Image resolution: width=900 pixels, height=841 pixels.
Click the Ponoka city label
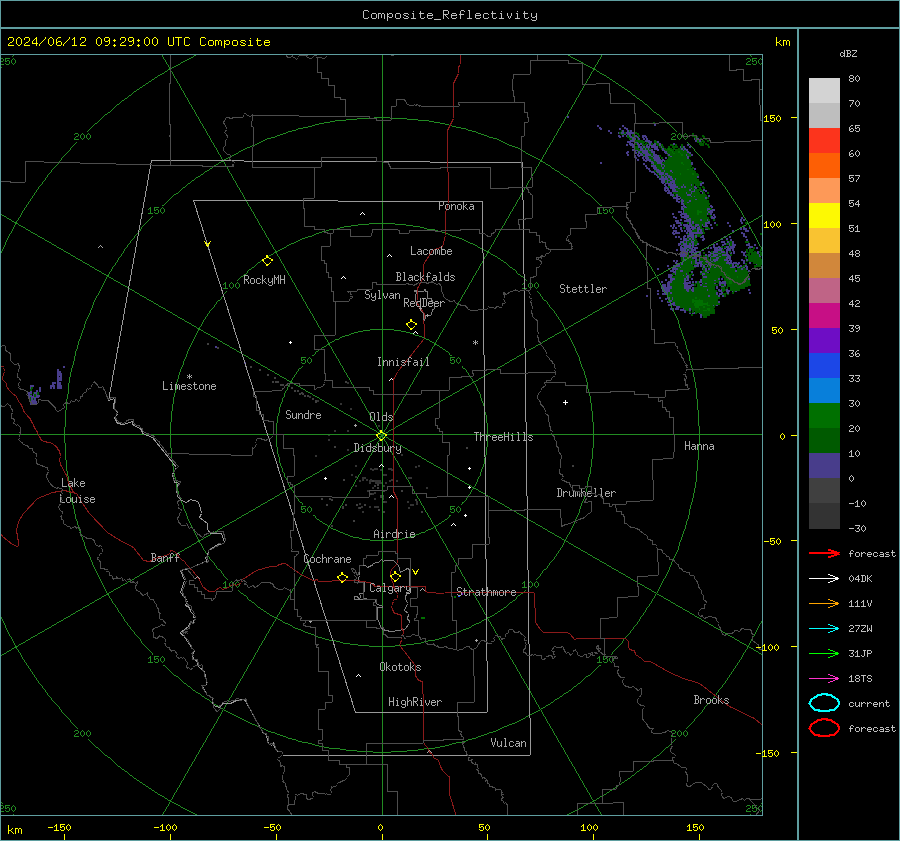456,206
